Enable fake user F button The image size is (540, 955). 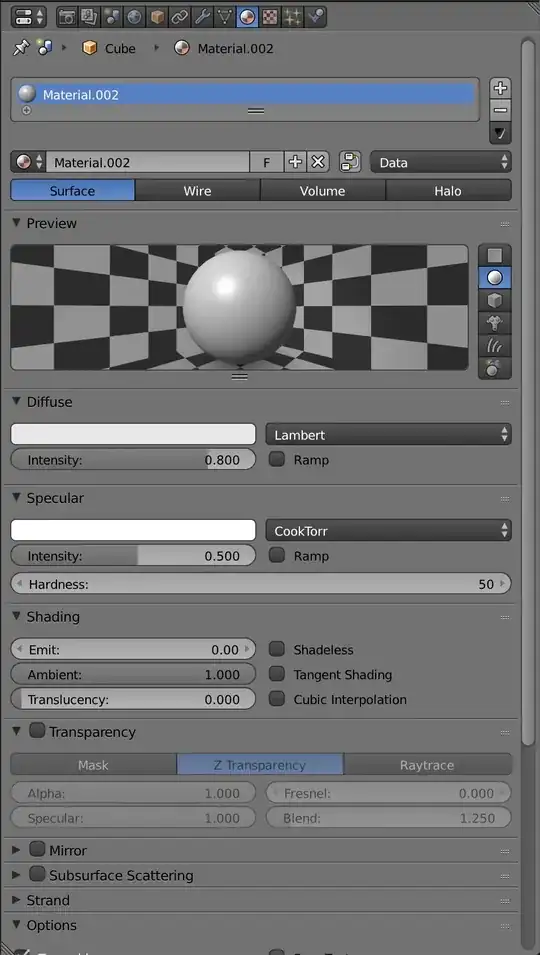tap(266, 162)
